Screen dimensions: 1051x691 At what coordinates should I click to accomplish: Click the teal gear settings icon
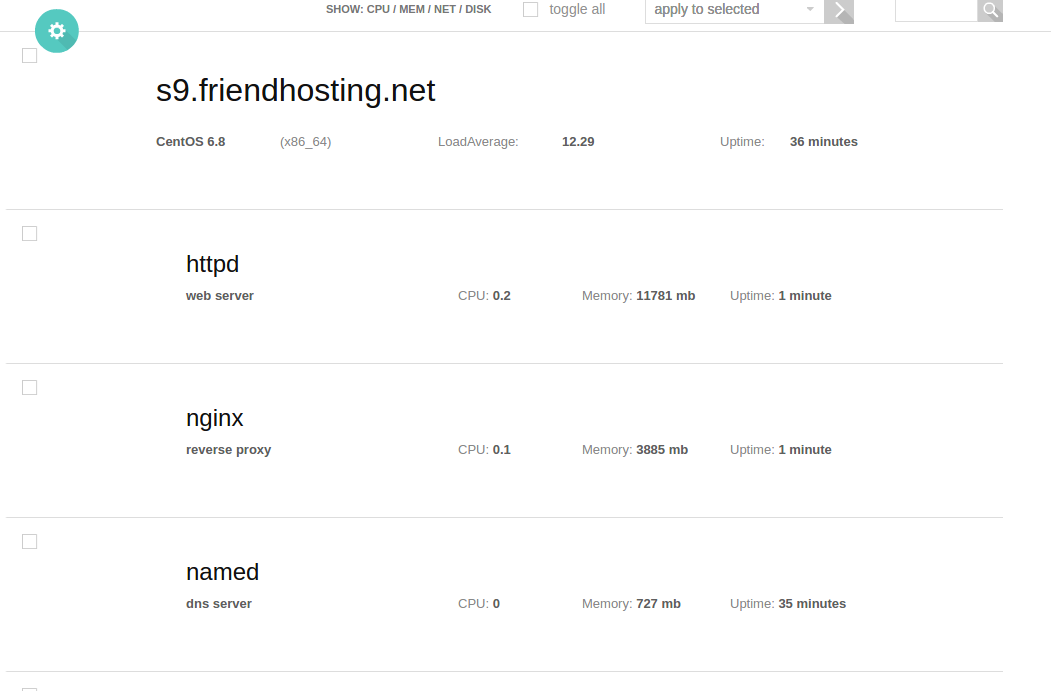(57, 31)
